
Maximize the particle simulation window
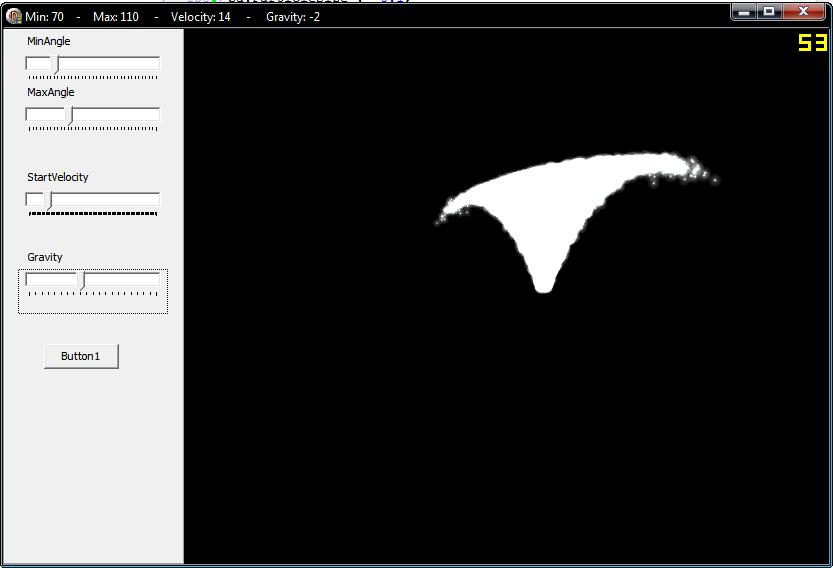pos(769,11)
